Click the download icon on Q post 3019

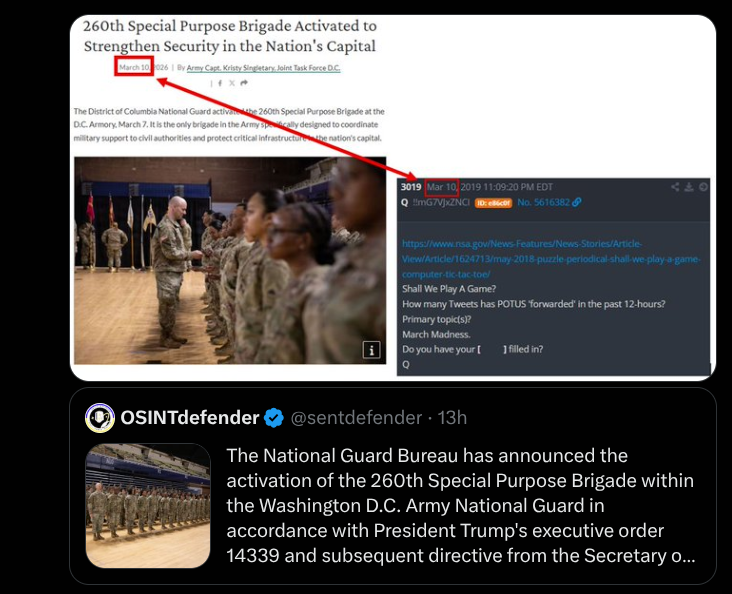pos(689,187)
